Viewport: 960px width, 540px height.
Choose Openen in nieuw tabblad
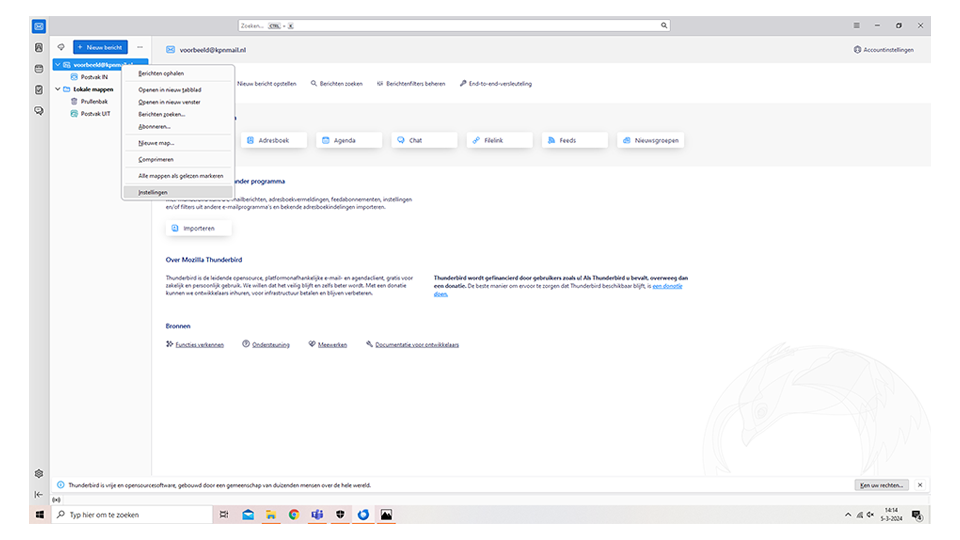178,90
